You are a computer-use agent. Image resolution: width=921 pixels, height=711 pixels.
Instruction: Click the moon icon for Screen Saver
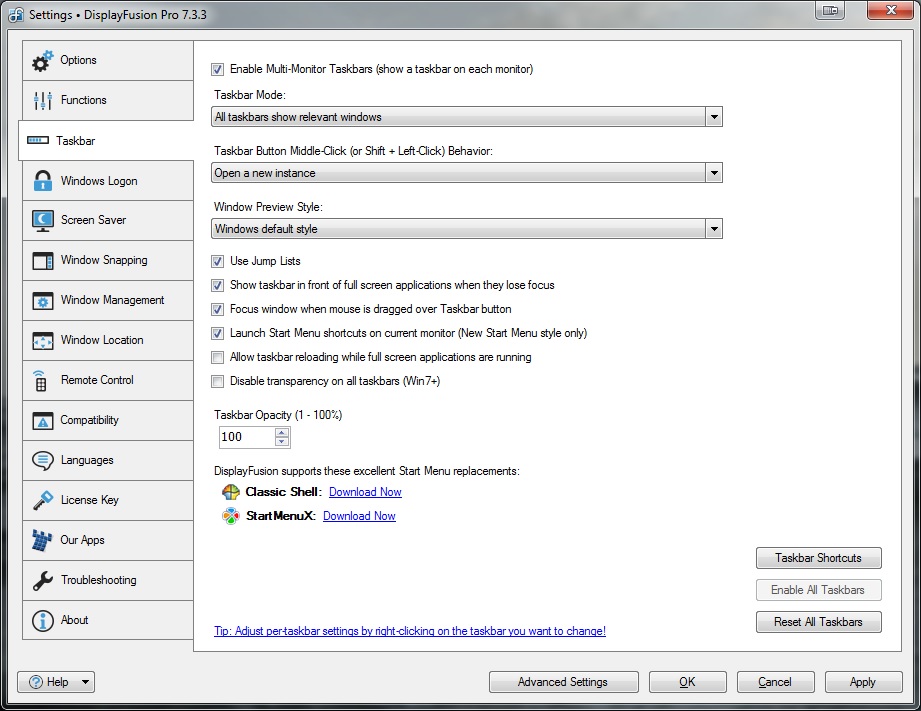42,221
